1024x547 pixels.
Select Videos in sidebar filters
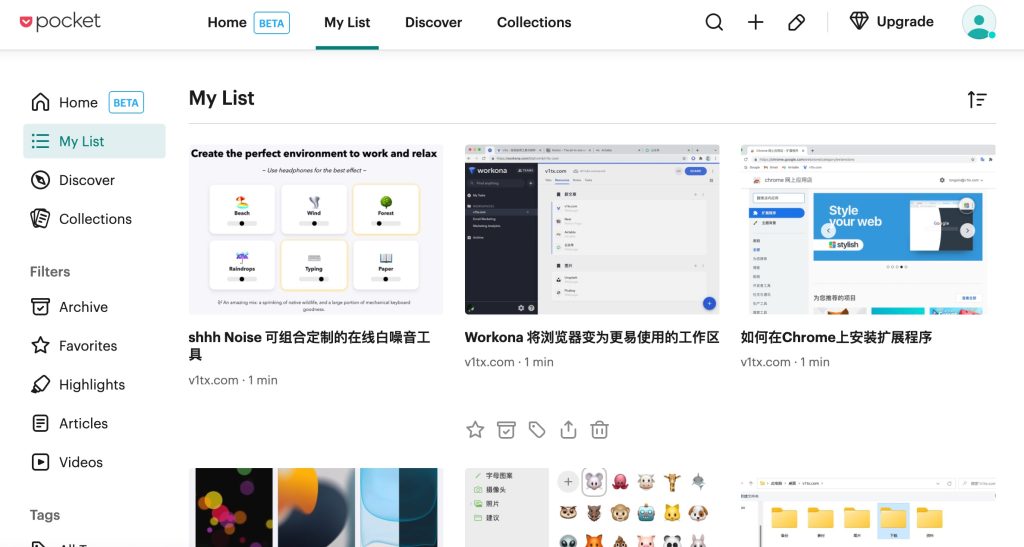click(81, 462)
